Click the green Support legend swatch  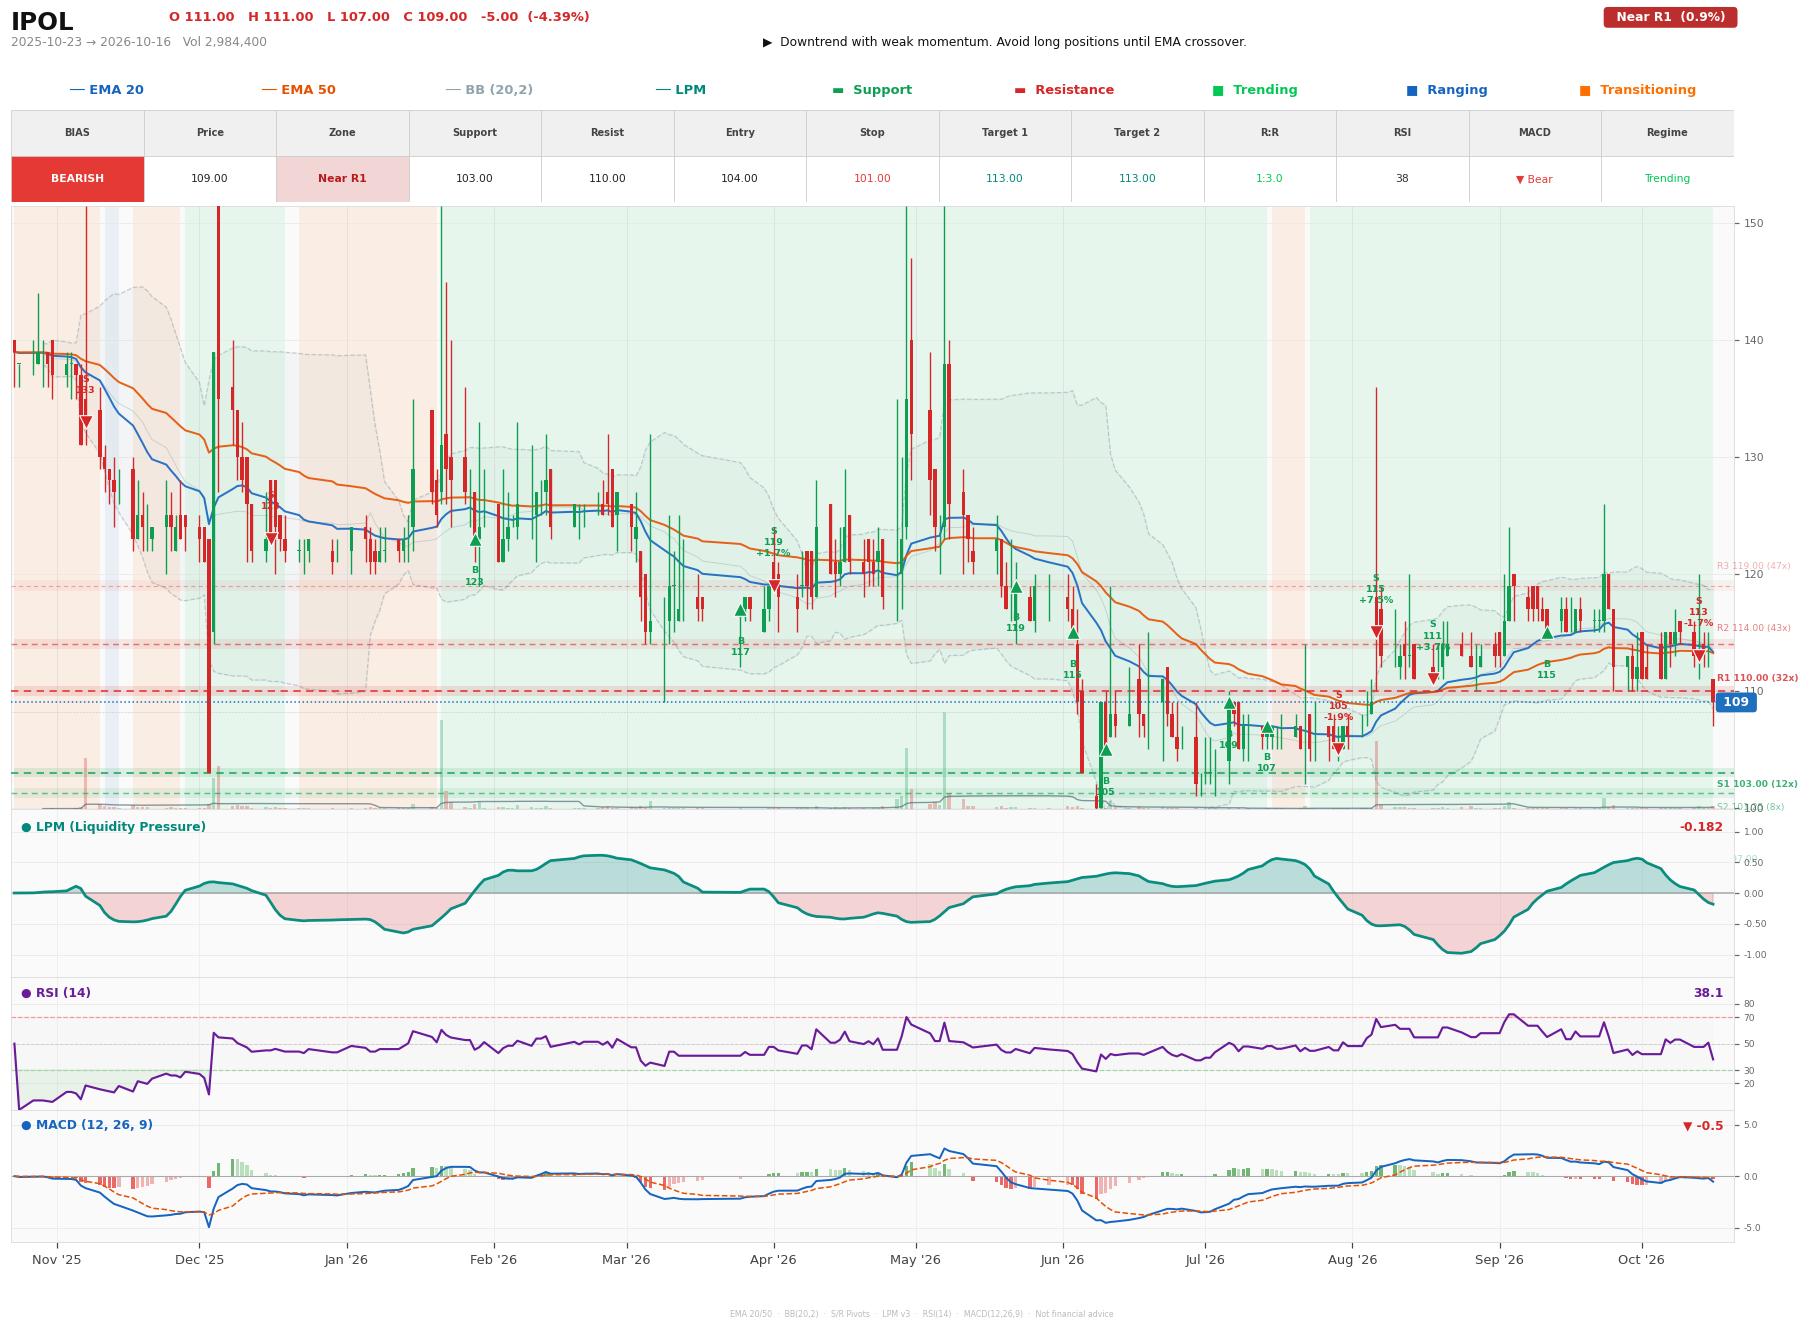[838, 90]
